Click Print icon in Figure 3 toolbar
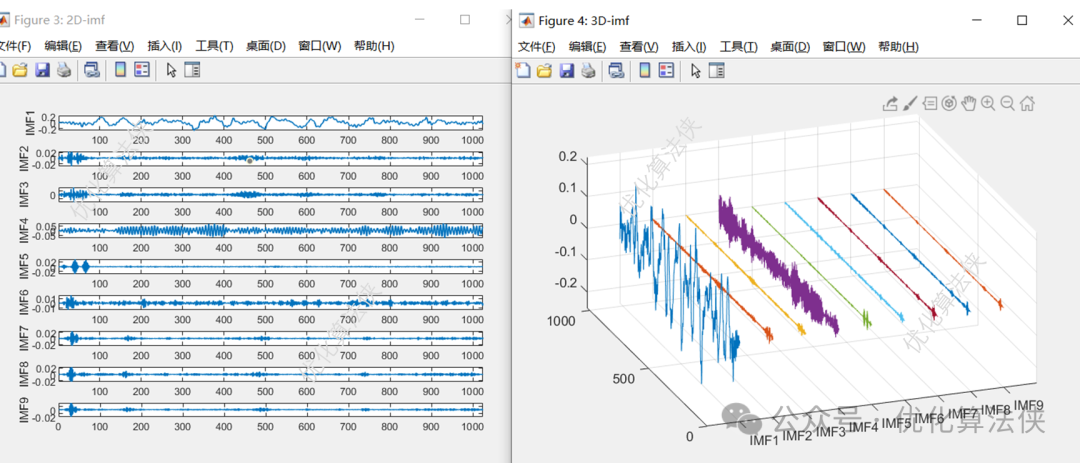Viewport: 1080px width, 463px height. pyautogui.click(x=63, y=70)
